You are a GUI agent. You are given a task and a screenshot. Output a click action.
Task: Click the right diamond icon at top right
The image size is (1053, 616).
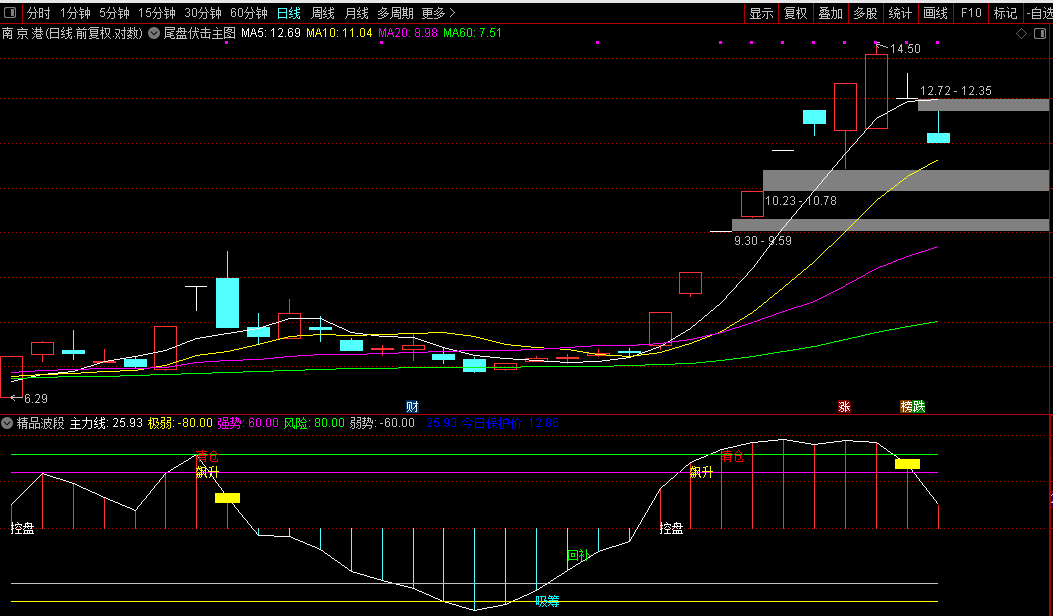(1041, 33)
